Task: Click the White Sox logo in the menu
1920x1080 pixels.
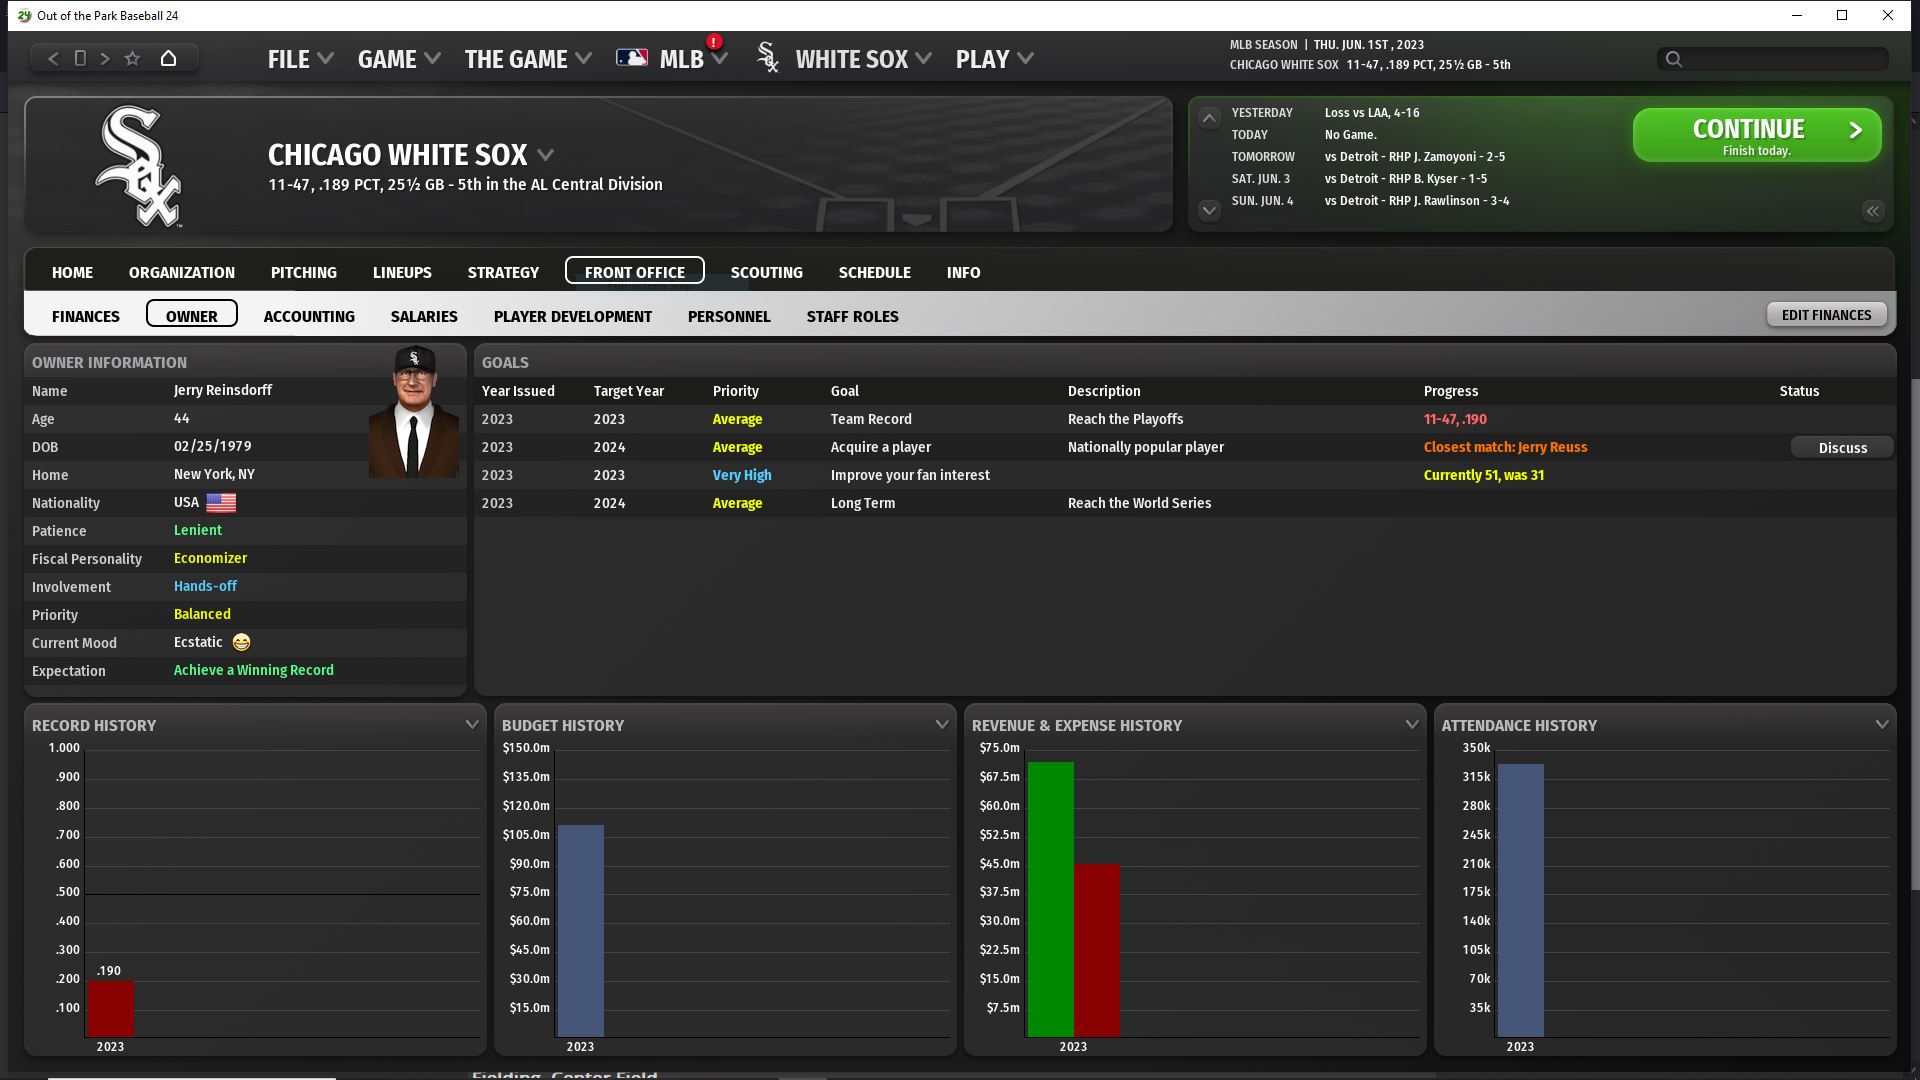Action: click(x=768, y=58)
